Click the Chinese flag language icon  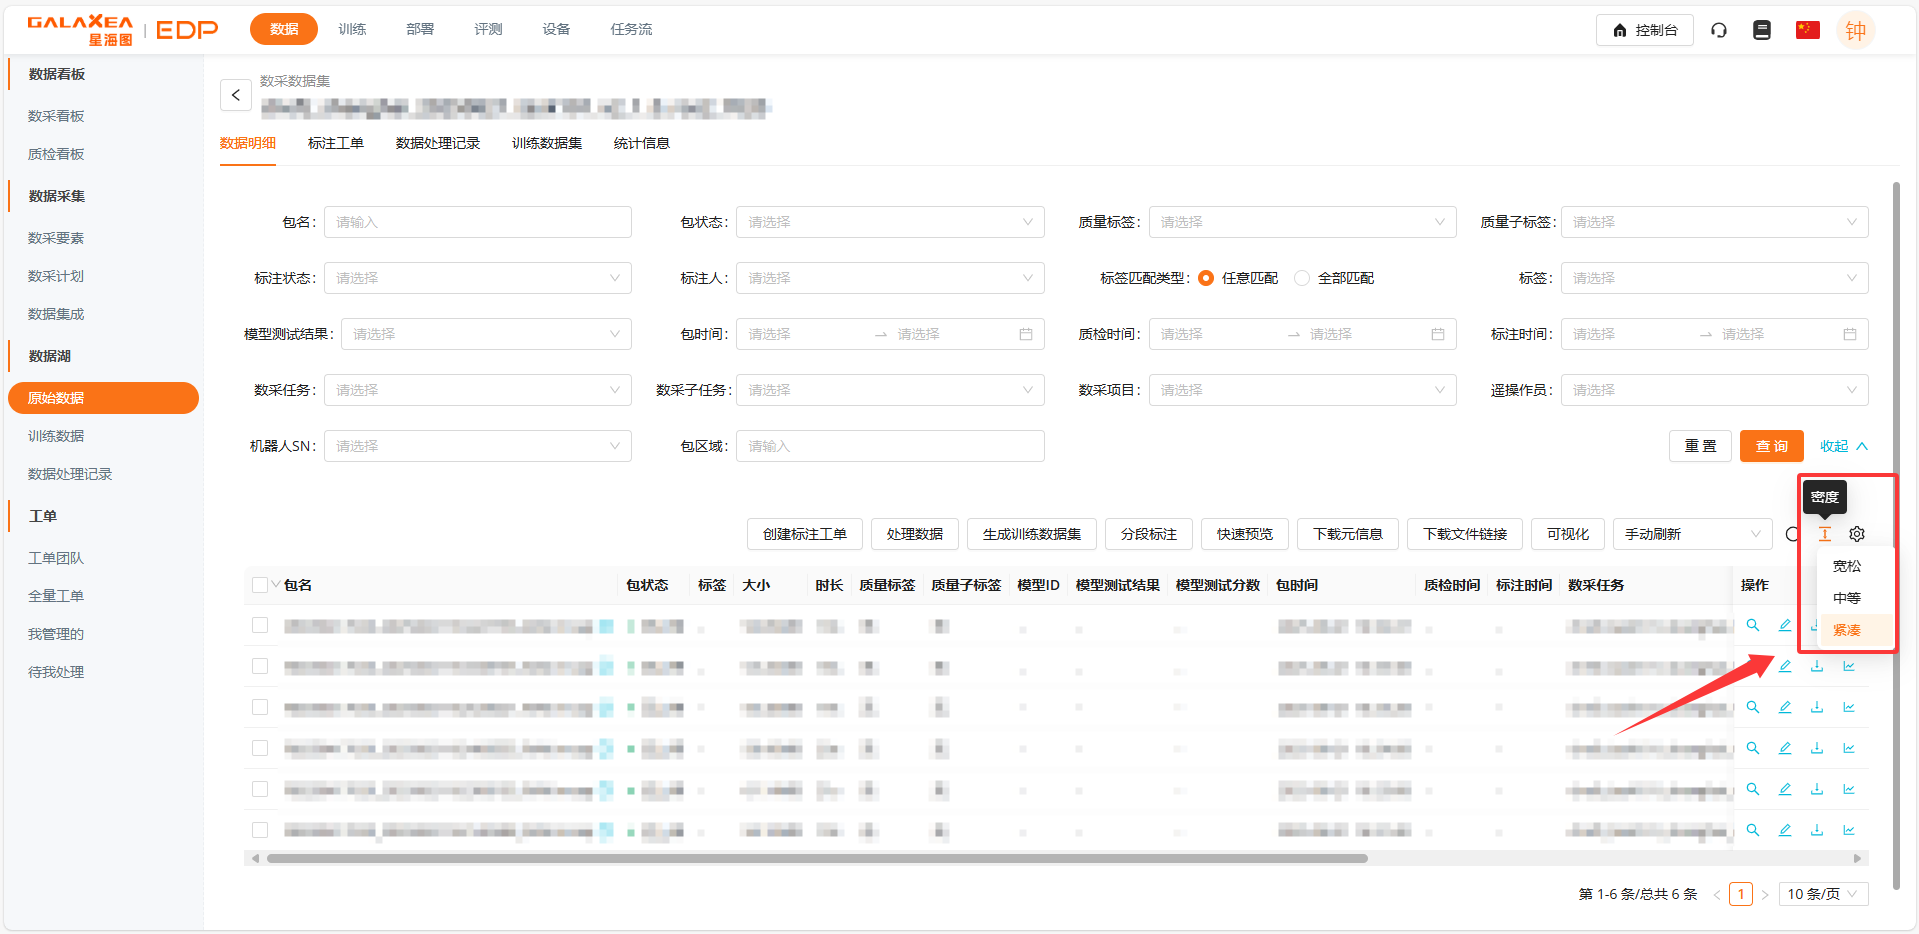click(1807, 30)
